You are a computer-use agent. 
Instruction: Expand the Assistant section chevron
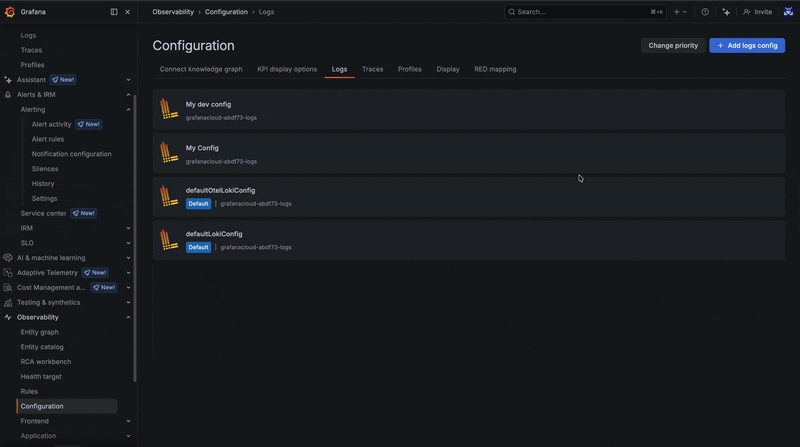click(128, 80)
